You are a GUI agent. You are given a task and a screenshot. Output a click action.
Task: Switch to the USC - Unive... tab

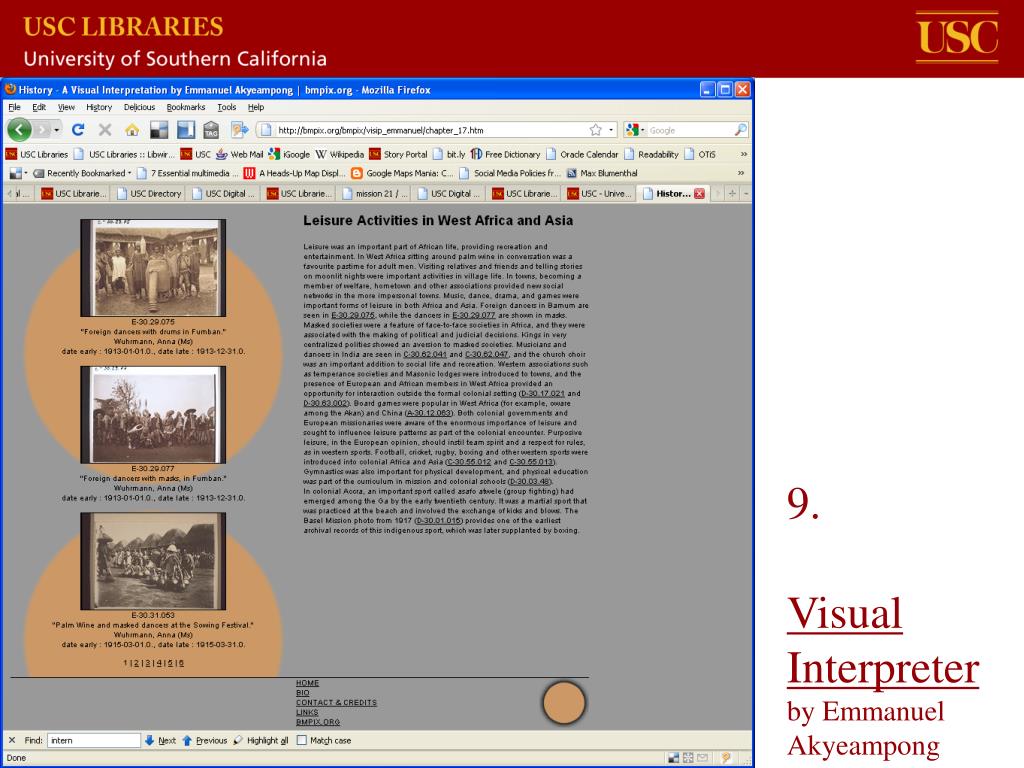(600, 193)
